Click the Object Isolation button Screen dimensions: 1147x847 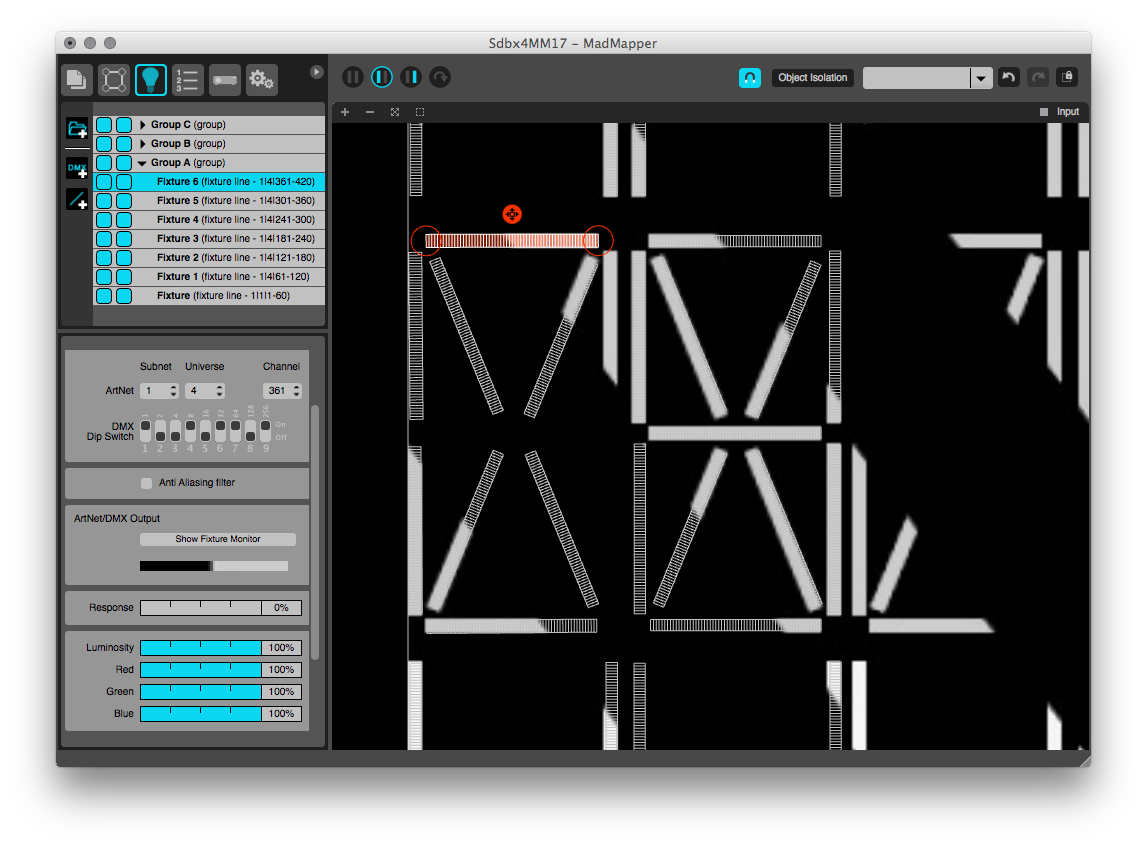pyautogui.click(x=812, y=78)
